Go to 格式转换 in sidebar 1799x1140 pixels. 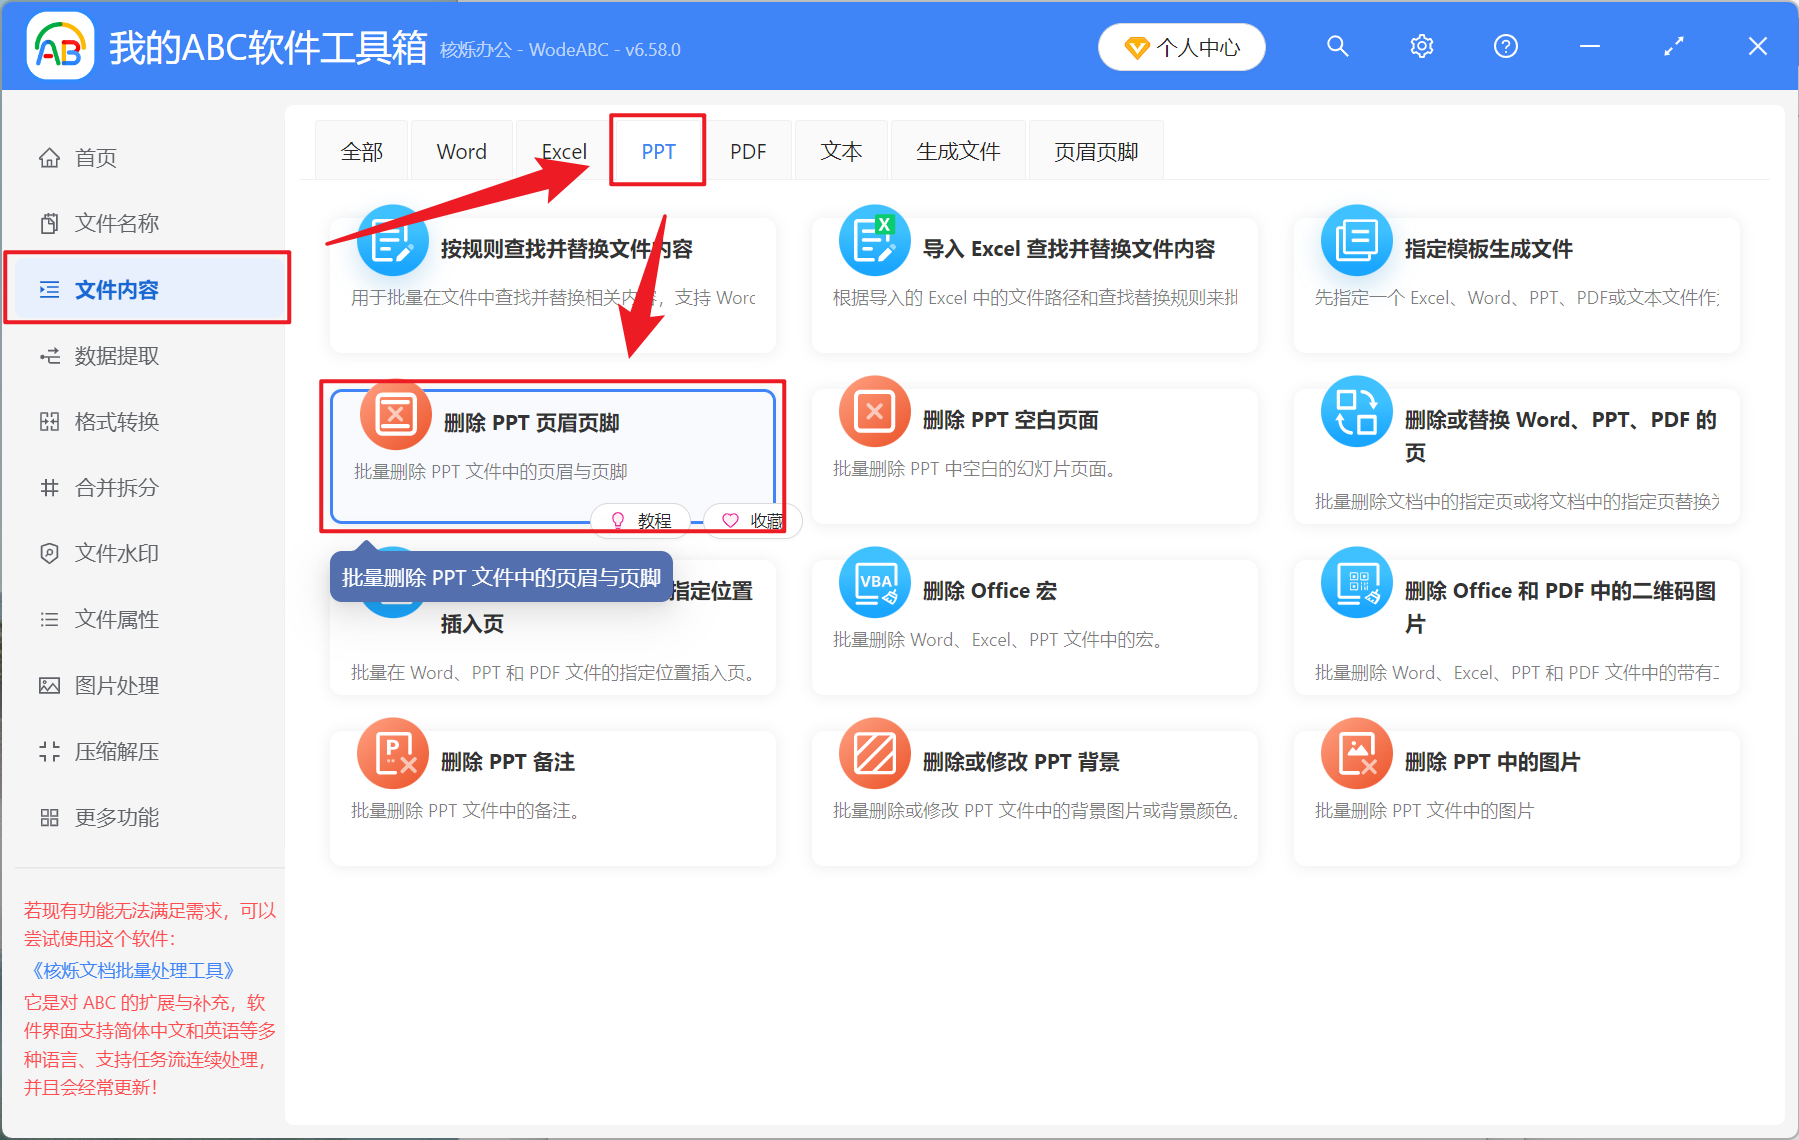click(x=116, y=422)
